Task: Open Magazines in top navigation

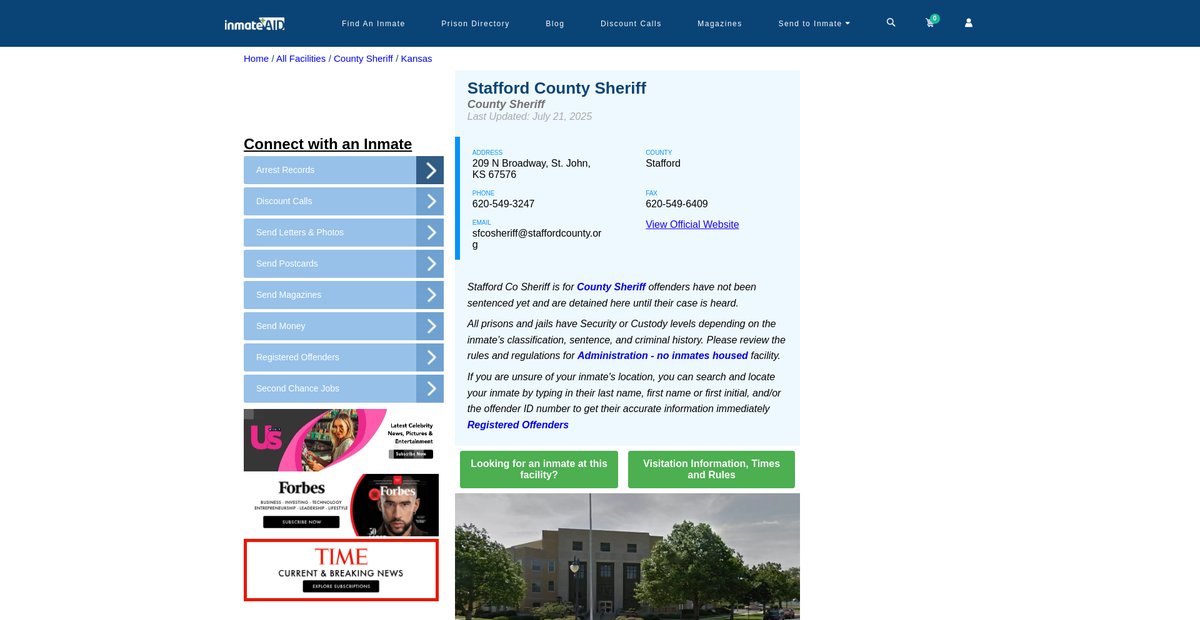Action: click(720, 23)
